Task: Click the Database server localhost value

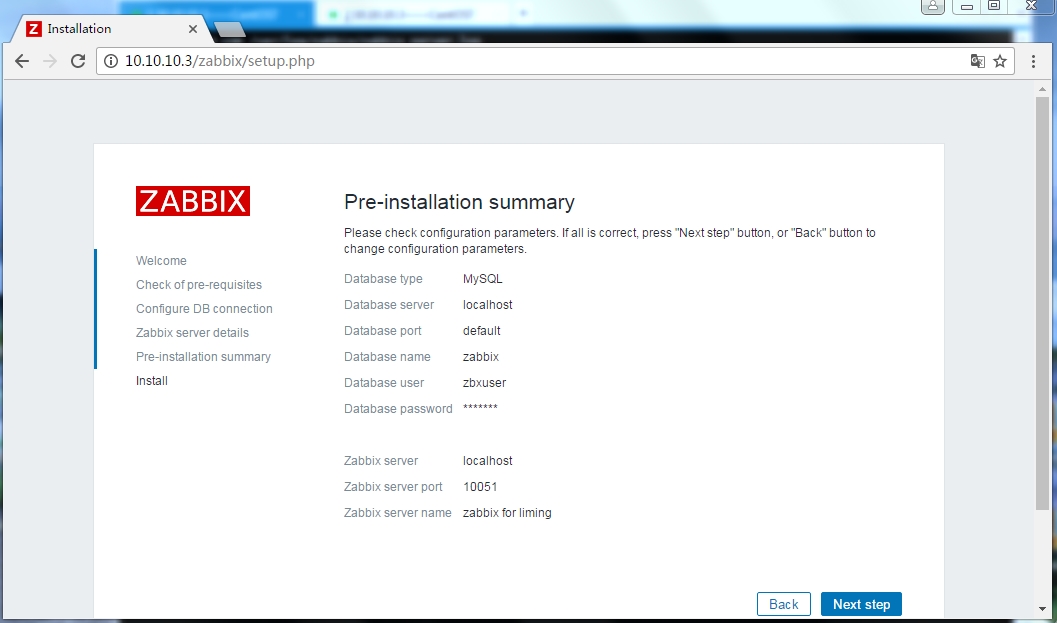Action: pyautogui.click(x=487, y=305)
